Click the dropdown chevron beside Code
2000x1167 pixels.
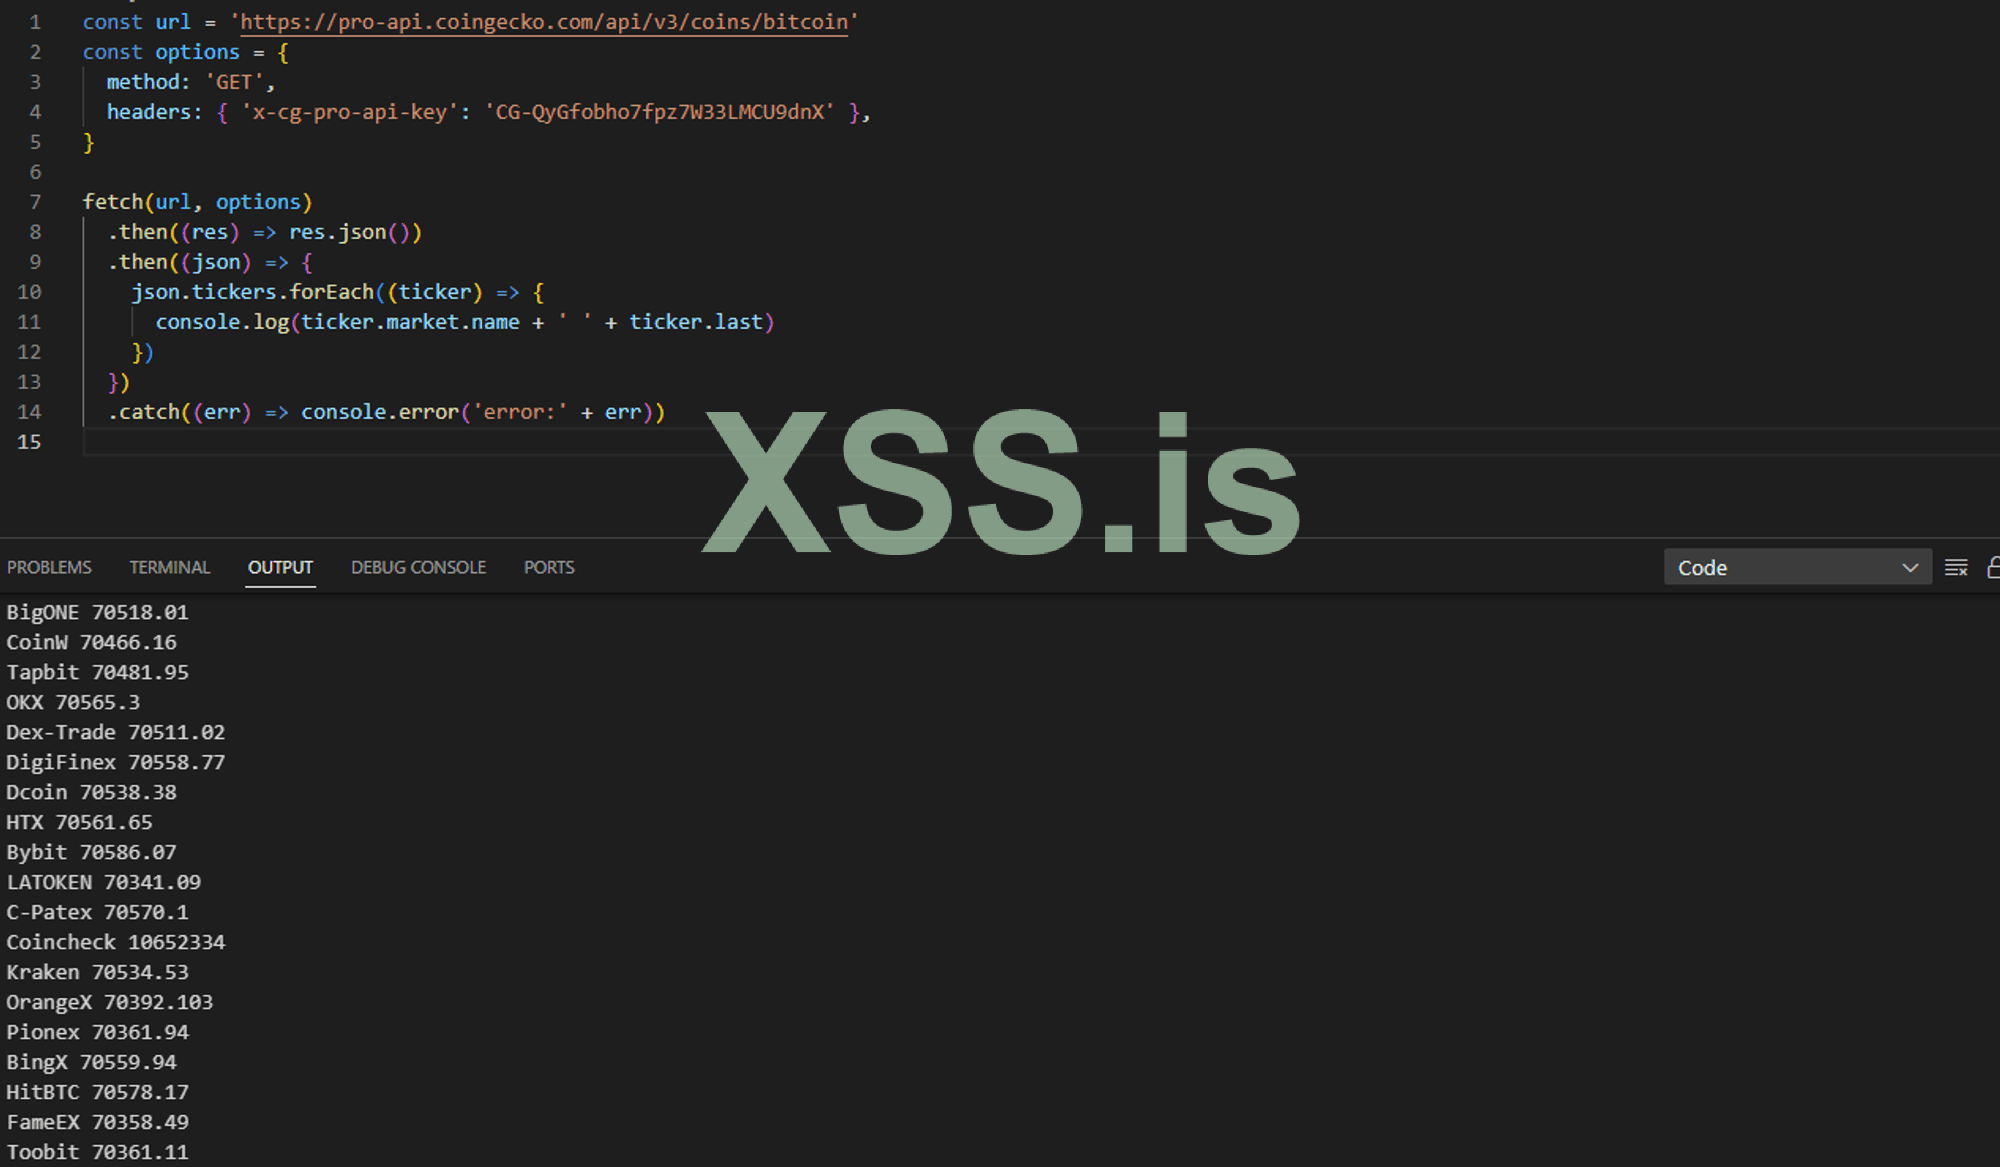point(1910,568)
